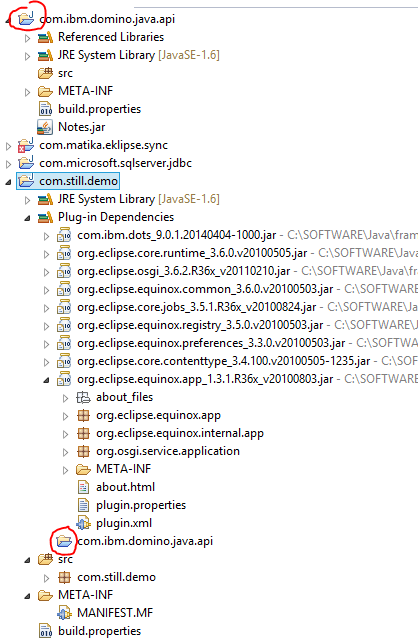Click the MANIFEST.MF file icon
This screenshot has height=643, width=418.
[64, 613]
